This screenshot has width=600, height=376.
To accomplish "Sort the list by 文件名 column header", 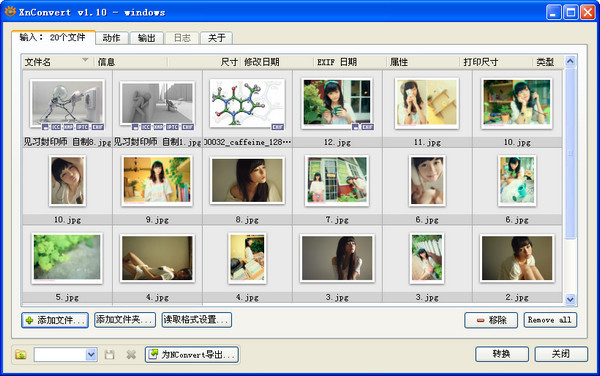I will click(x=57, y=62).
